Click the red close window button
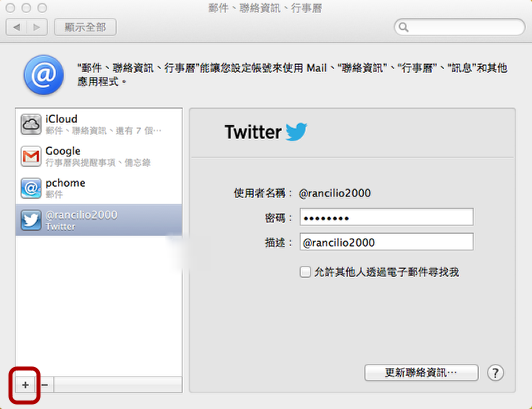The image size is (532, 409). [x=11, y=8]
